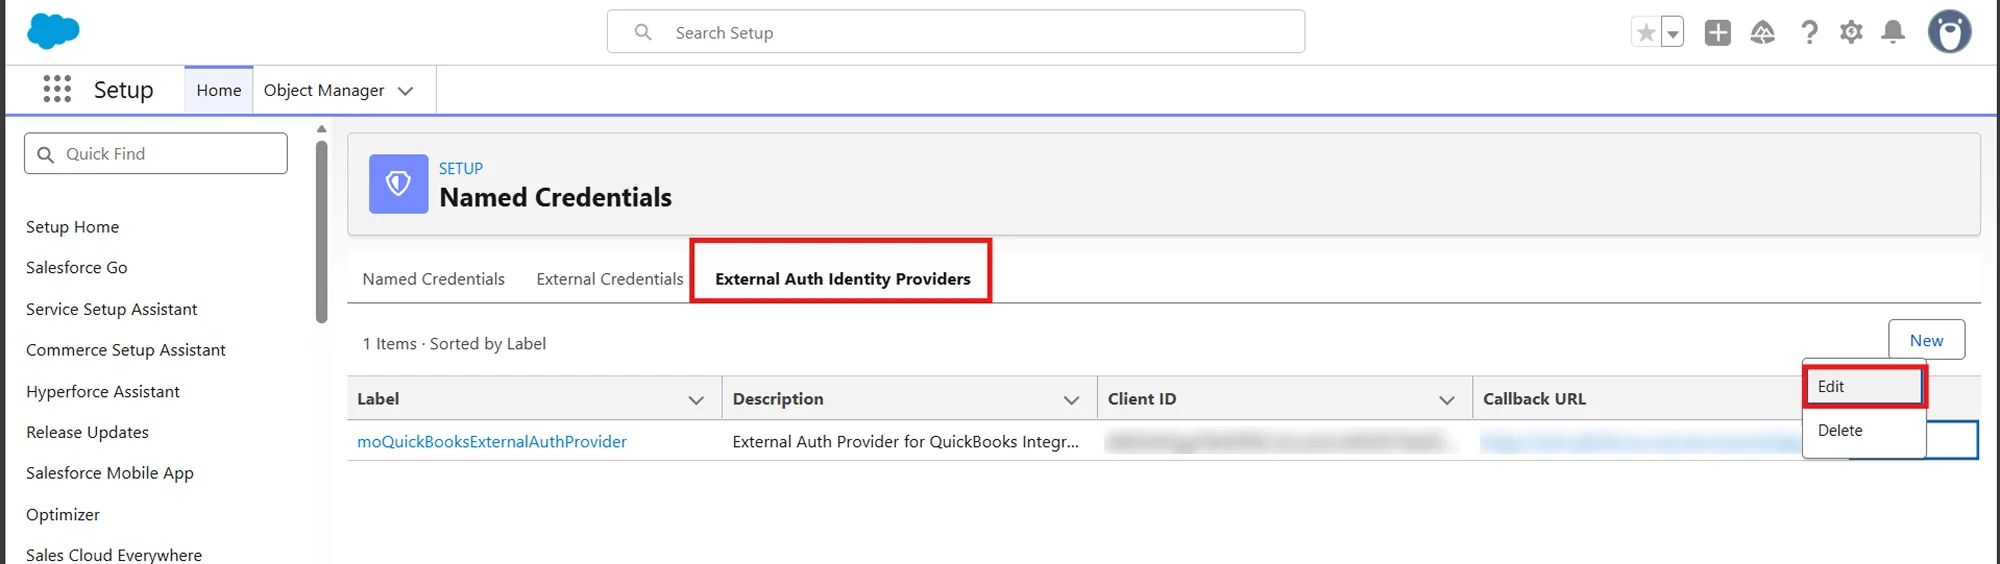
Task: Choose Delete from the row menu
Action: (x=1864, y=430)
